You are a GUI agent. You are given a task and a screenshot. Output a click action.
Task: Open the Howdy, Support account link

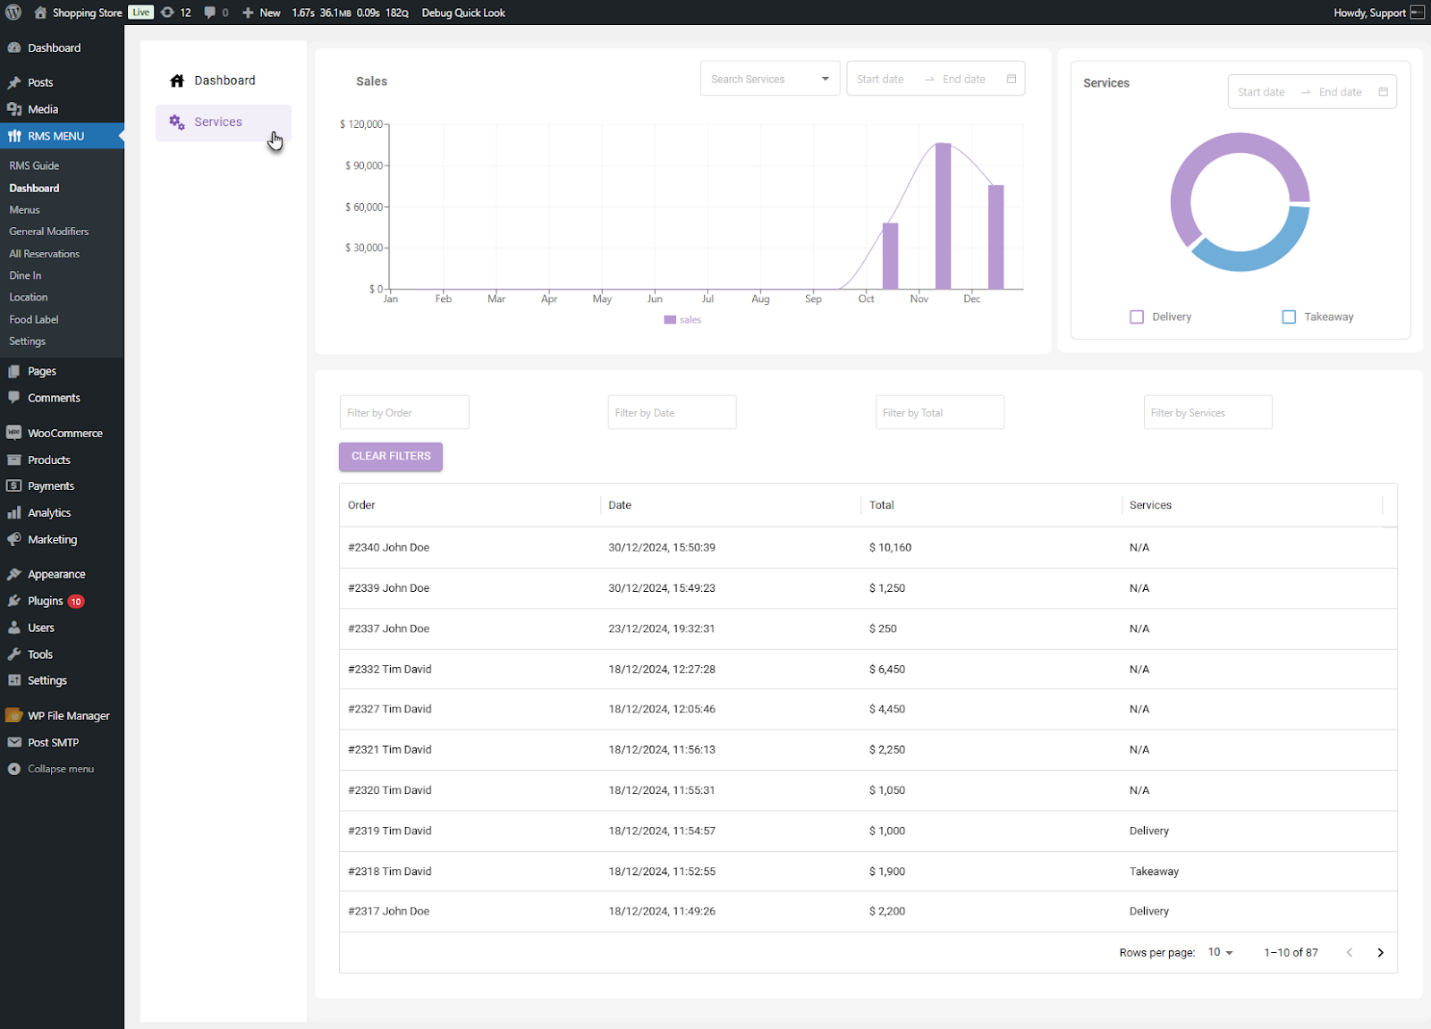(1378, 13)
